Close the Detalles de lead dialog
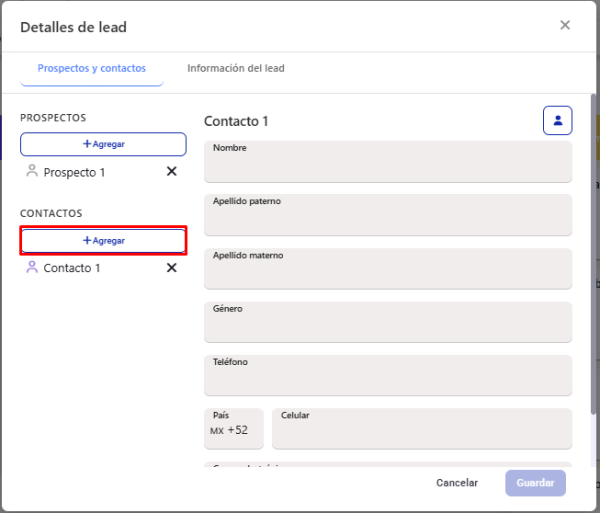The width and height of the screenshot is (600, 513). tap(565, 25)
